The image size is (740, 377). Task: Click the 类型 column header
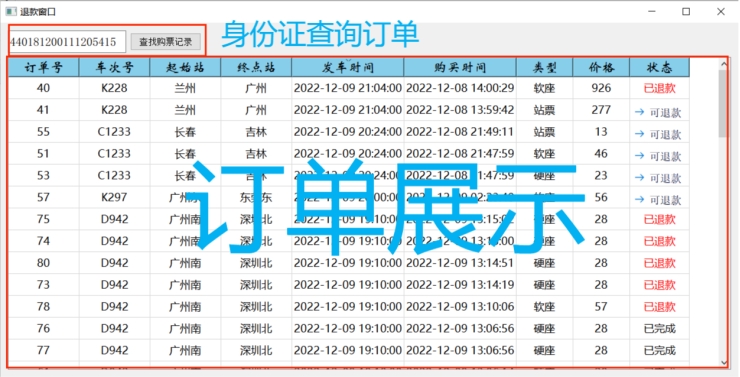tap(545, 67)
